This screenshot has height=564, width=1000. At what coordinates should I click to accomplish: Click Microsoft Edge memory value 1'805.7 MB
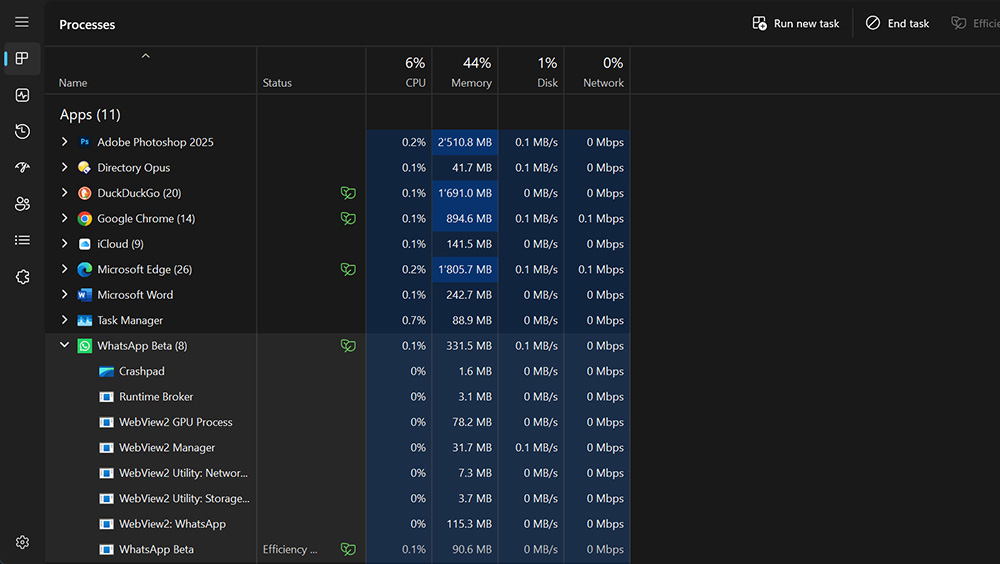pyautogui.click(x=464, y=269)
